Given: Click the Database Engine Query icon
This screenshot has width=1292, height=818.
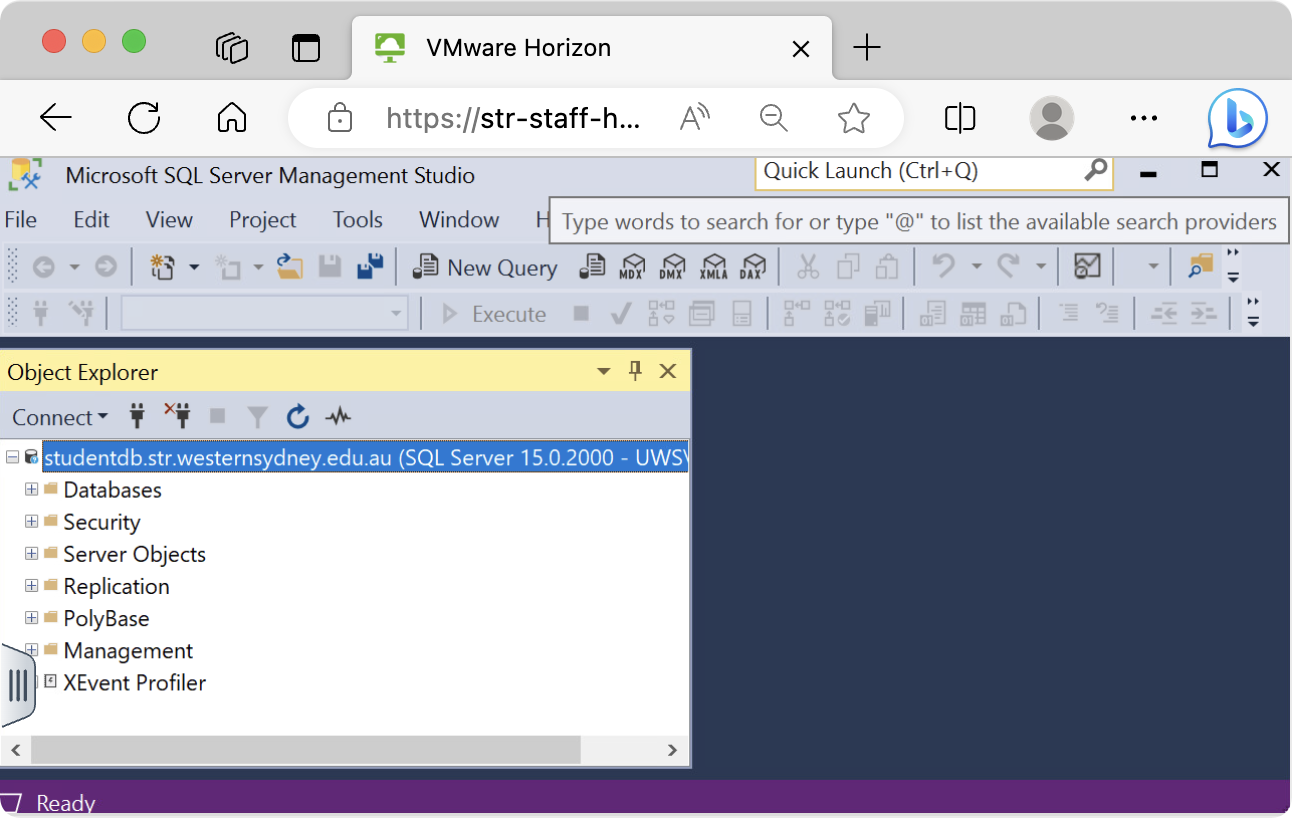Looking at the screenshot, I should 593,267.
